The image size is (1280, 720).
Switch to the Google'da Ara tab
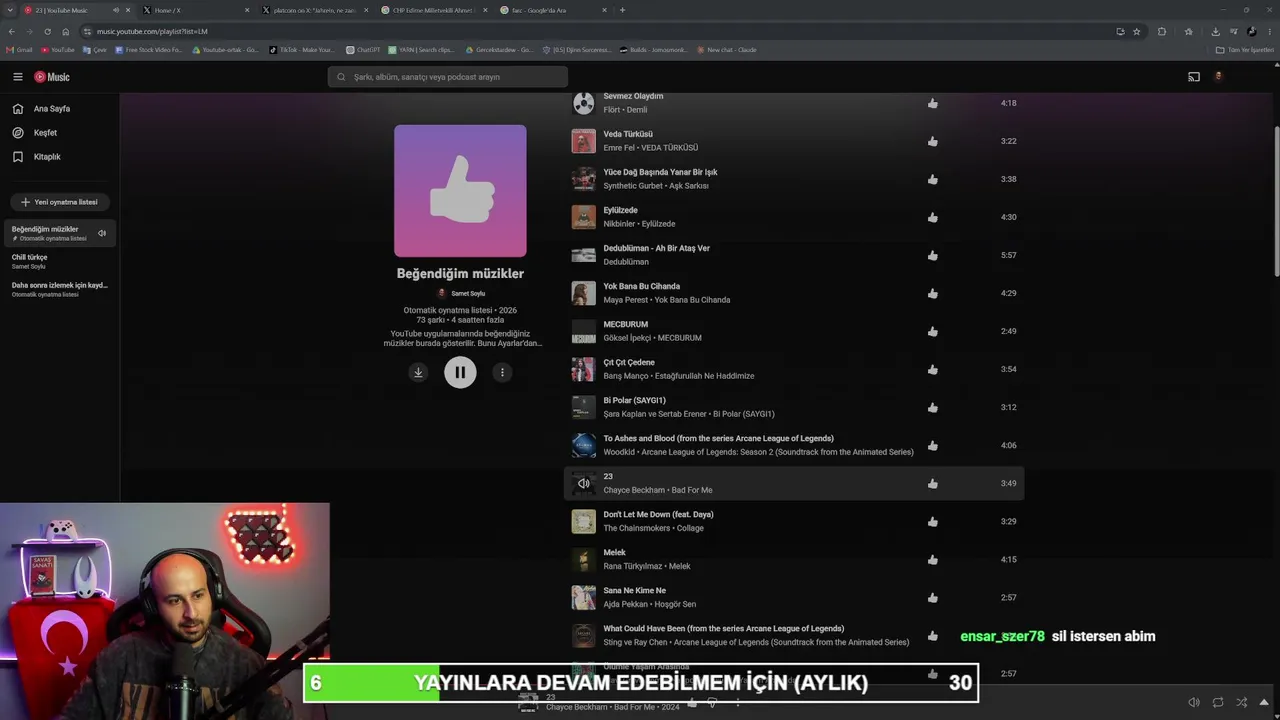tap(552, 10)
